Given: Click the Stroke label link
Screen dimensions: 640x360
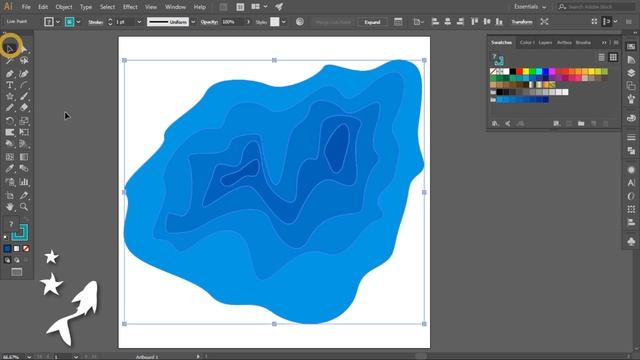Looking at the screenshot, I should 96,22.
